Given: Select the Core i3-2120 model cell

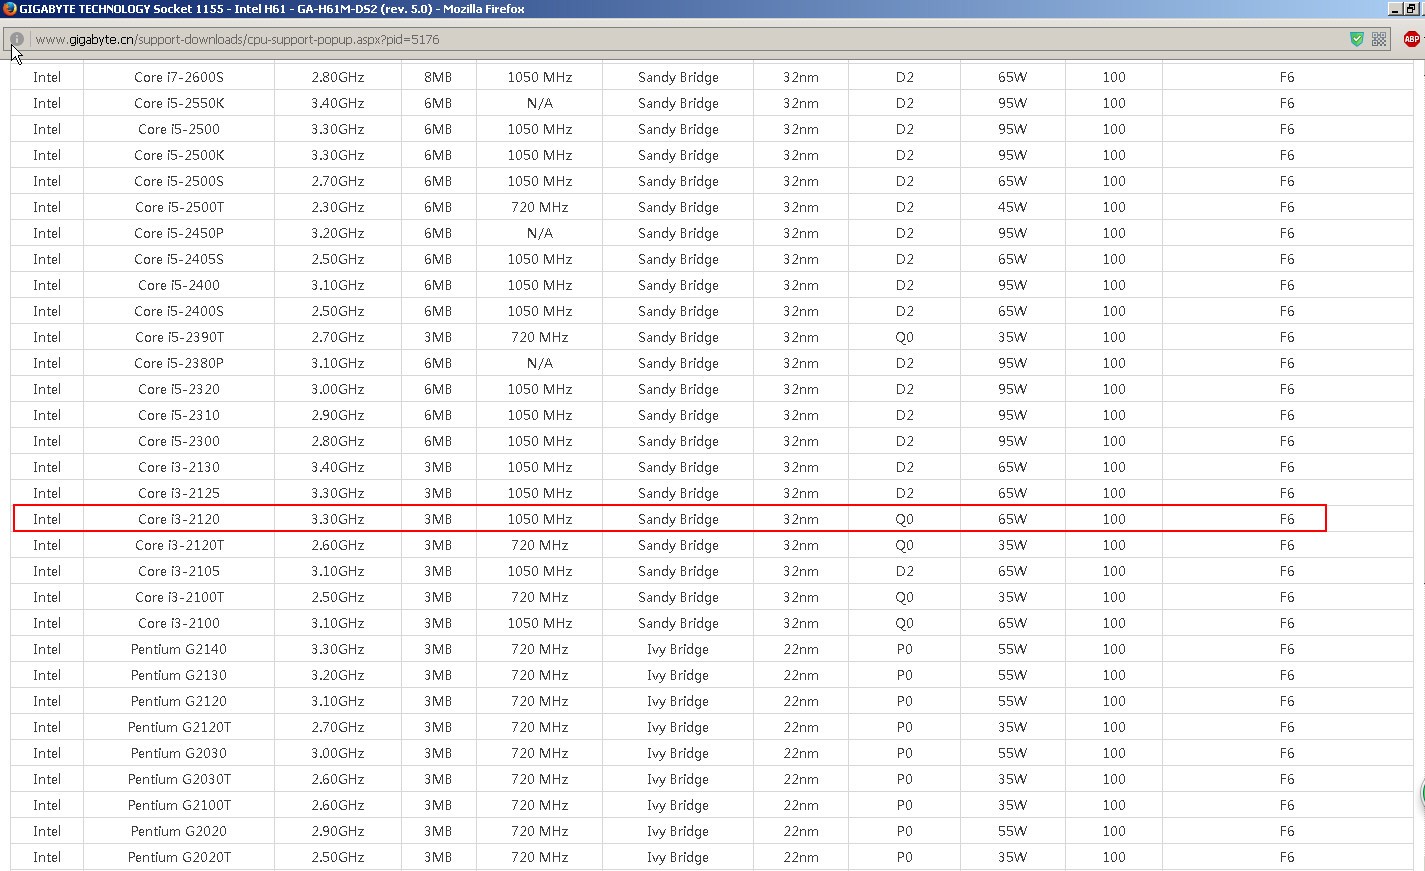Looking at the screenshot, I should click(x=179, y=519).
